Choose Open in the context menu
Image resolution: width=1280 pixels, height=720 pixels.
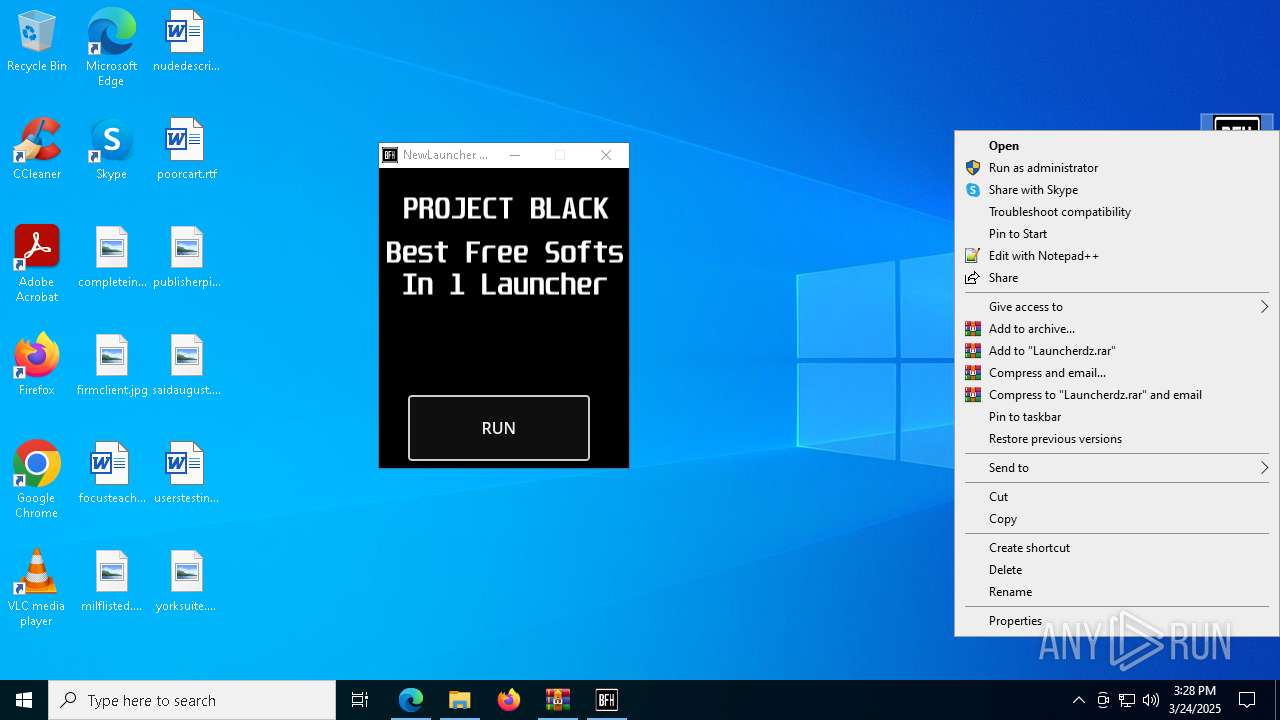point(1117,146)
